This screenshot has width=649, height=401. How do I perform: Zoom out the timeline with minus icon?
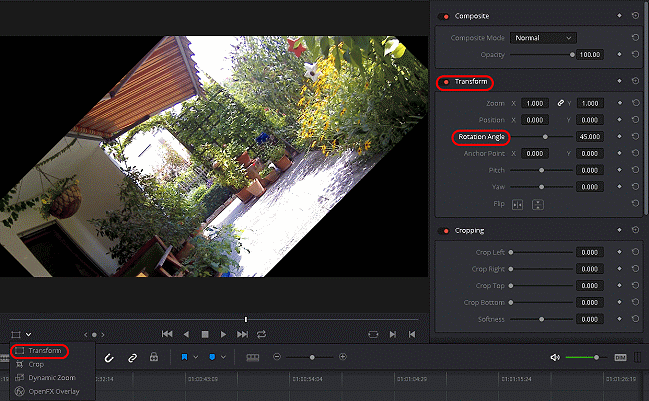[277, 357]
